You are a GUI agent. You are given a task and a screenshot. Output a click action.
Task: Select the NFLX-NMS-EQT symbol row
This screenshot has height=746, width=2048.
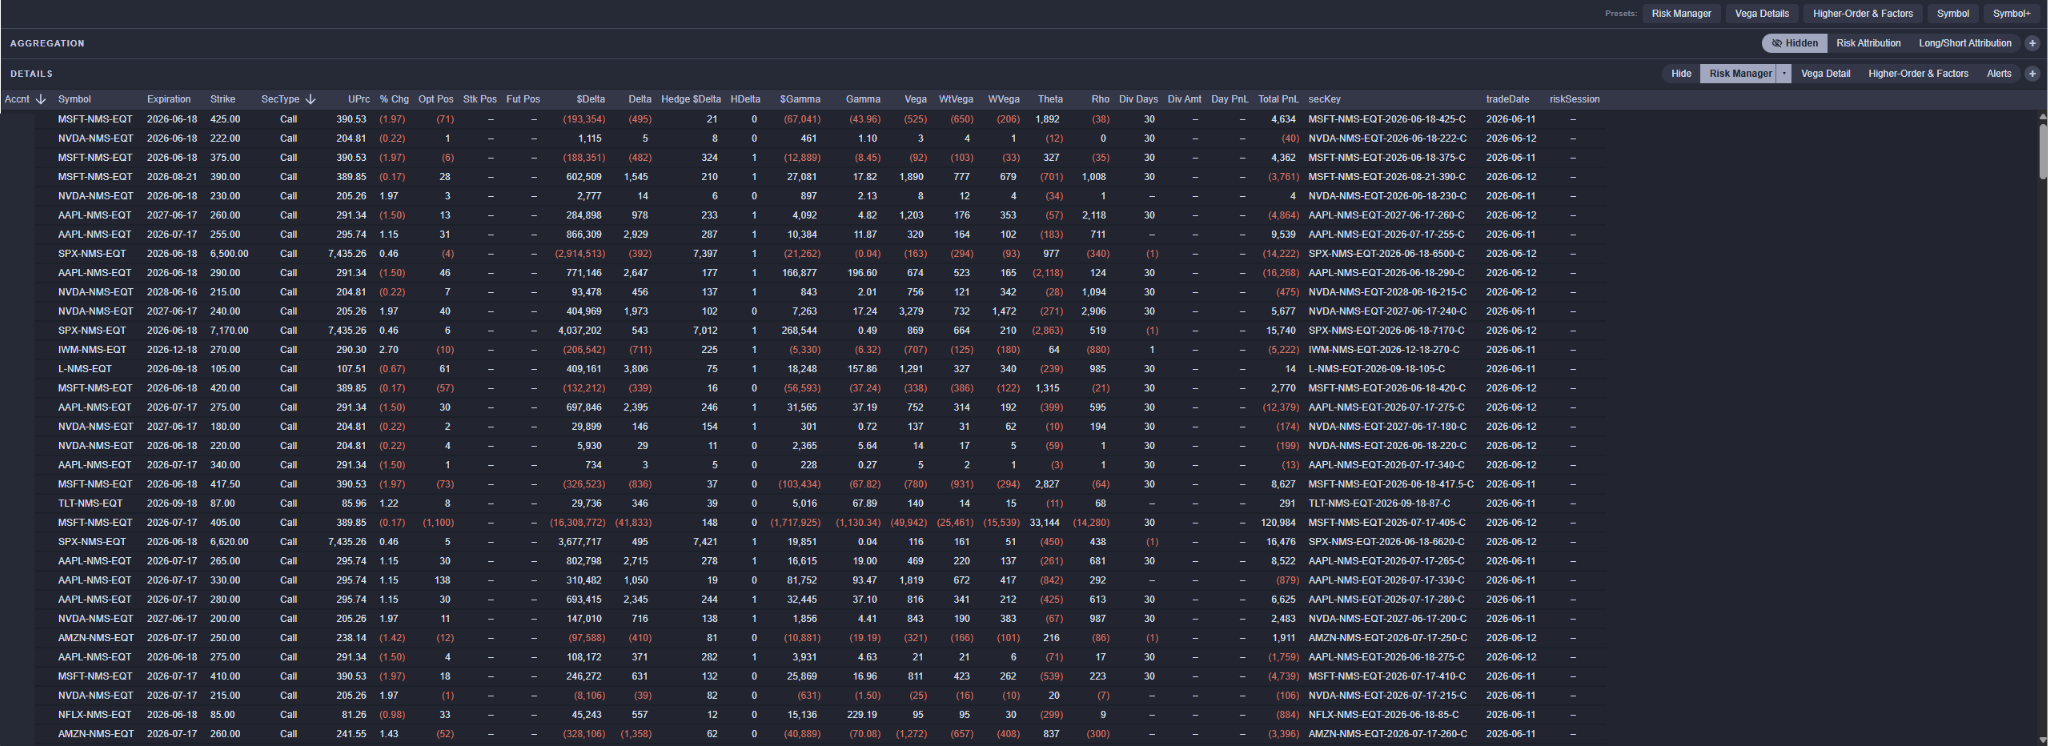point(95,715)
